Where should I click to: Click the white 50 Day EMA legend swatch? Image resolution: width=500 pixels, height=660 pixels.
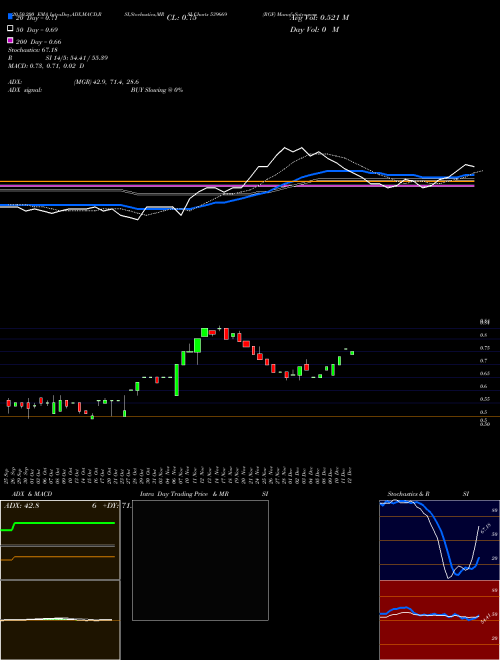pos(10,29)
